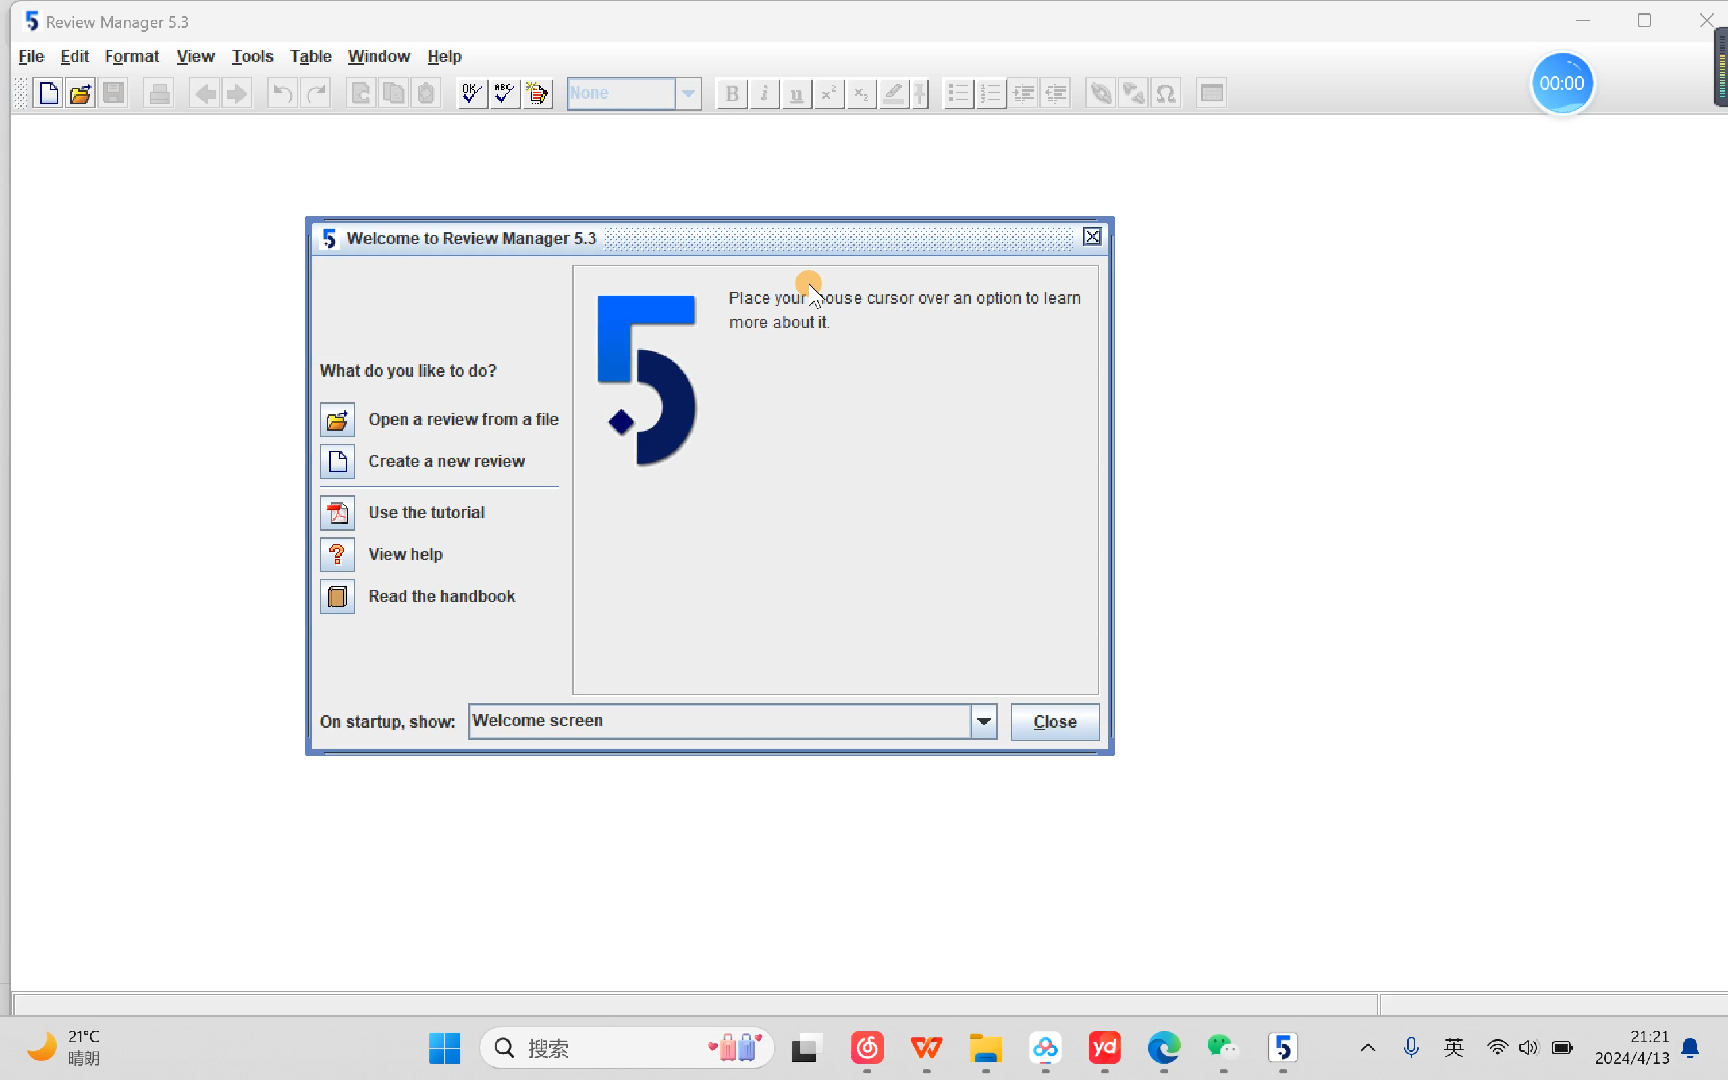Image resolution: width=1728 pixels, height=1080 pixels.
Task: Click the Omega special character icon
Action: point(1166,93)
